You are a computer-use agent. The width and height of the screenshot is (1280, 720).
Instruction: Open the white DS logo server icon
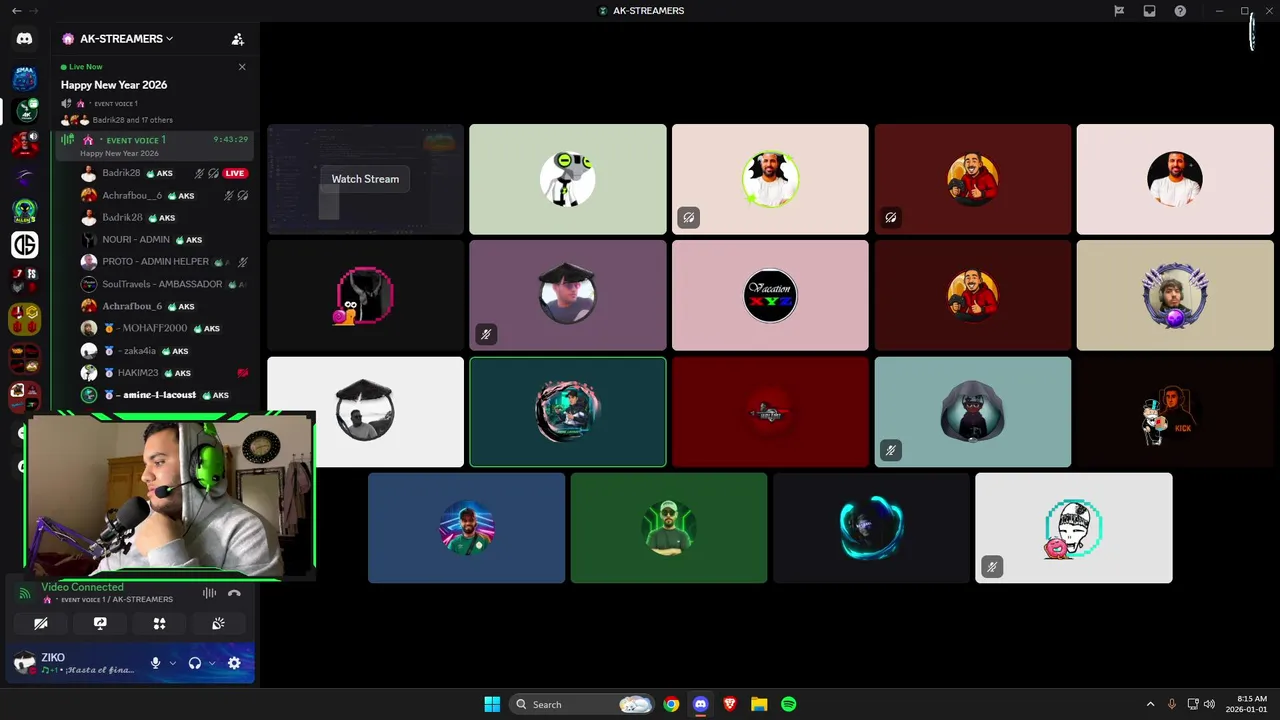click(25, 244)
